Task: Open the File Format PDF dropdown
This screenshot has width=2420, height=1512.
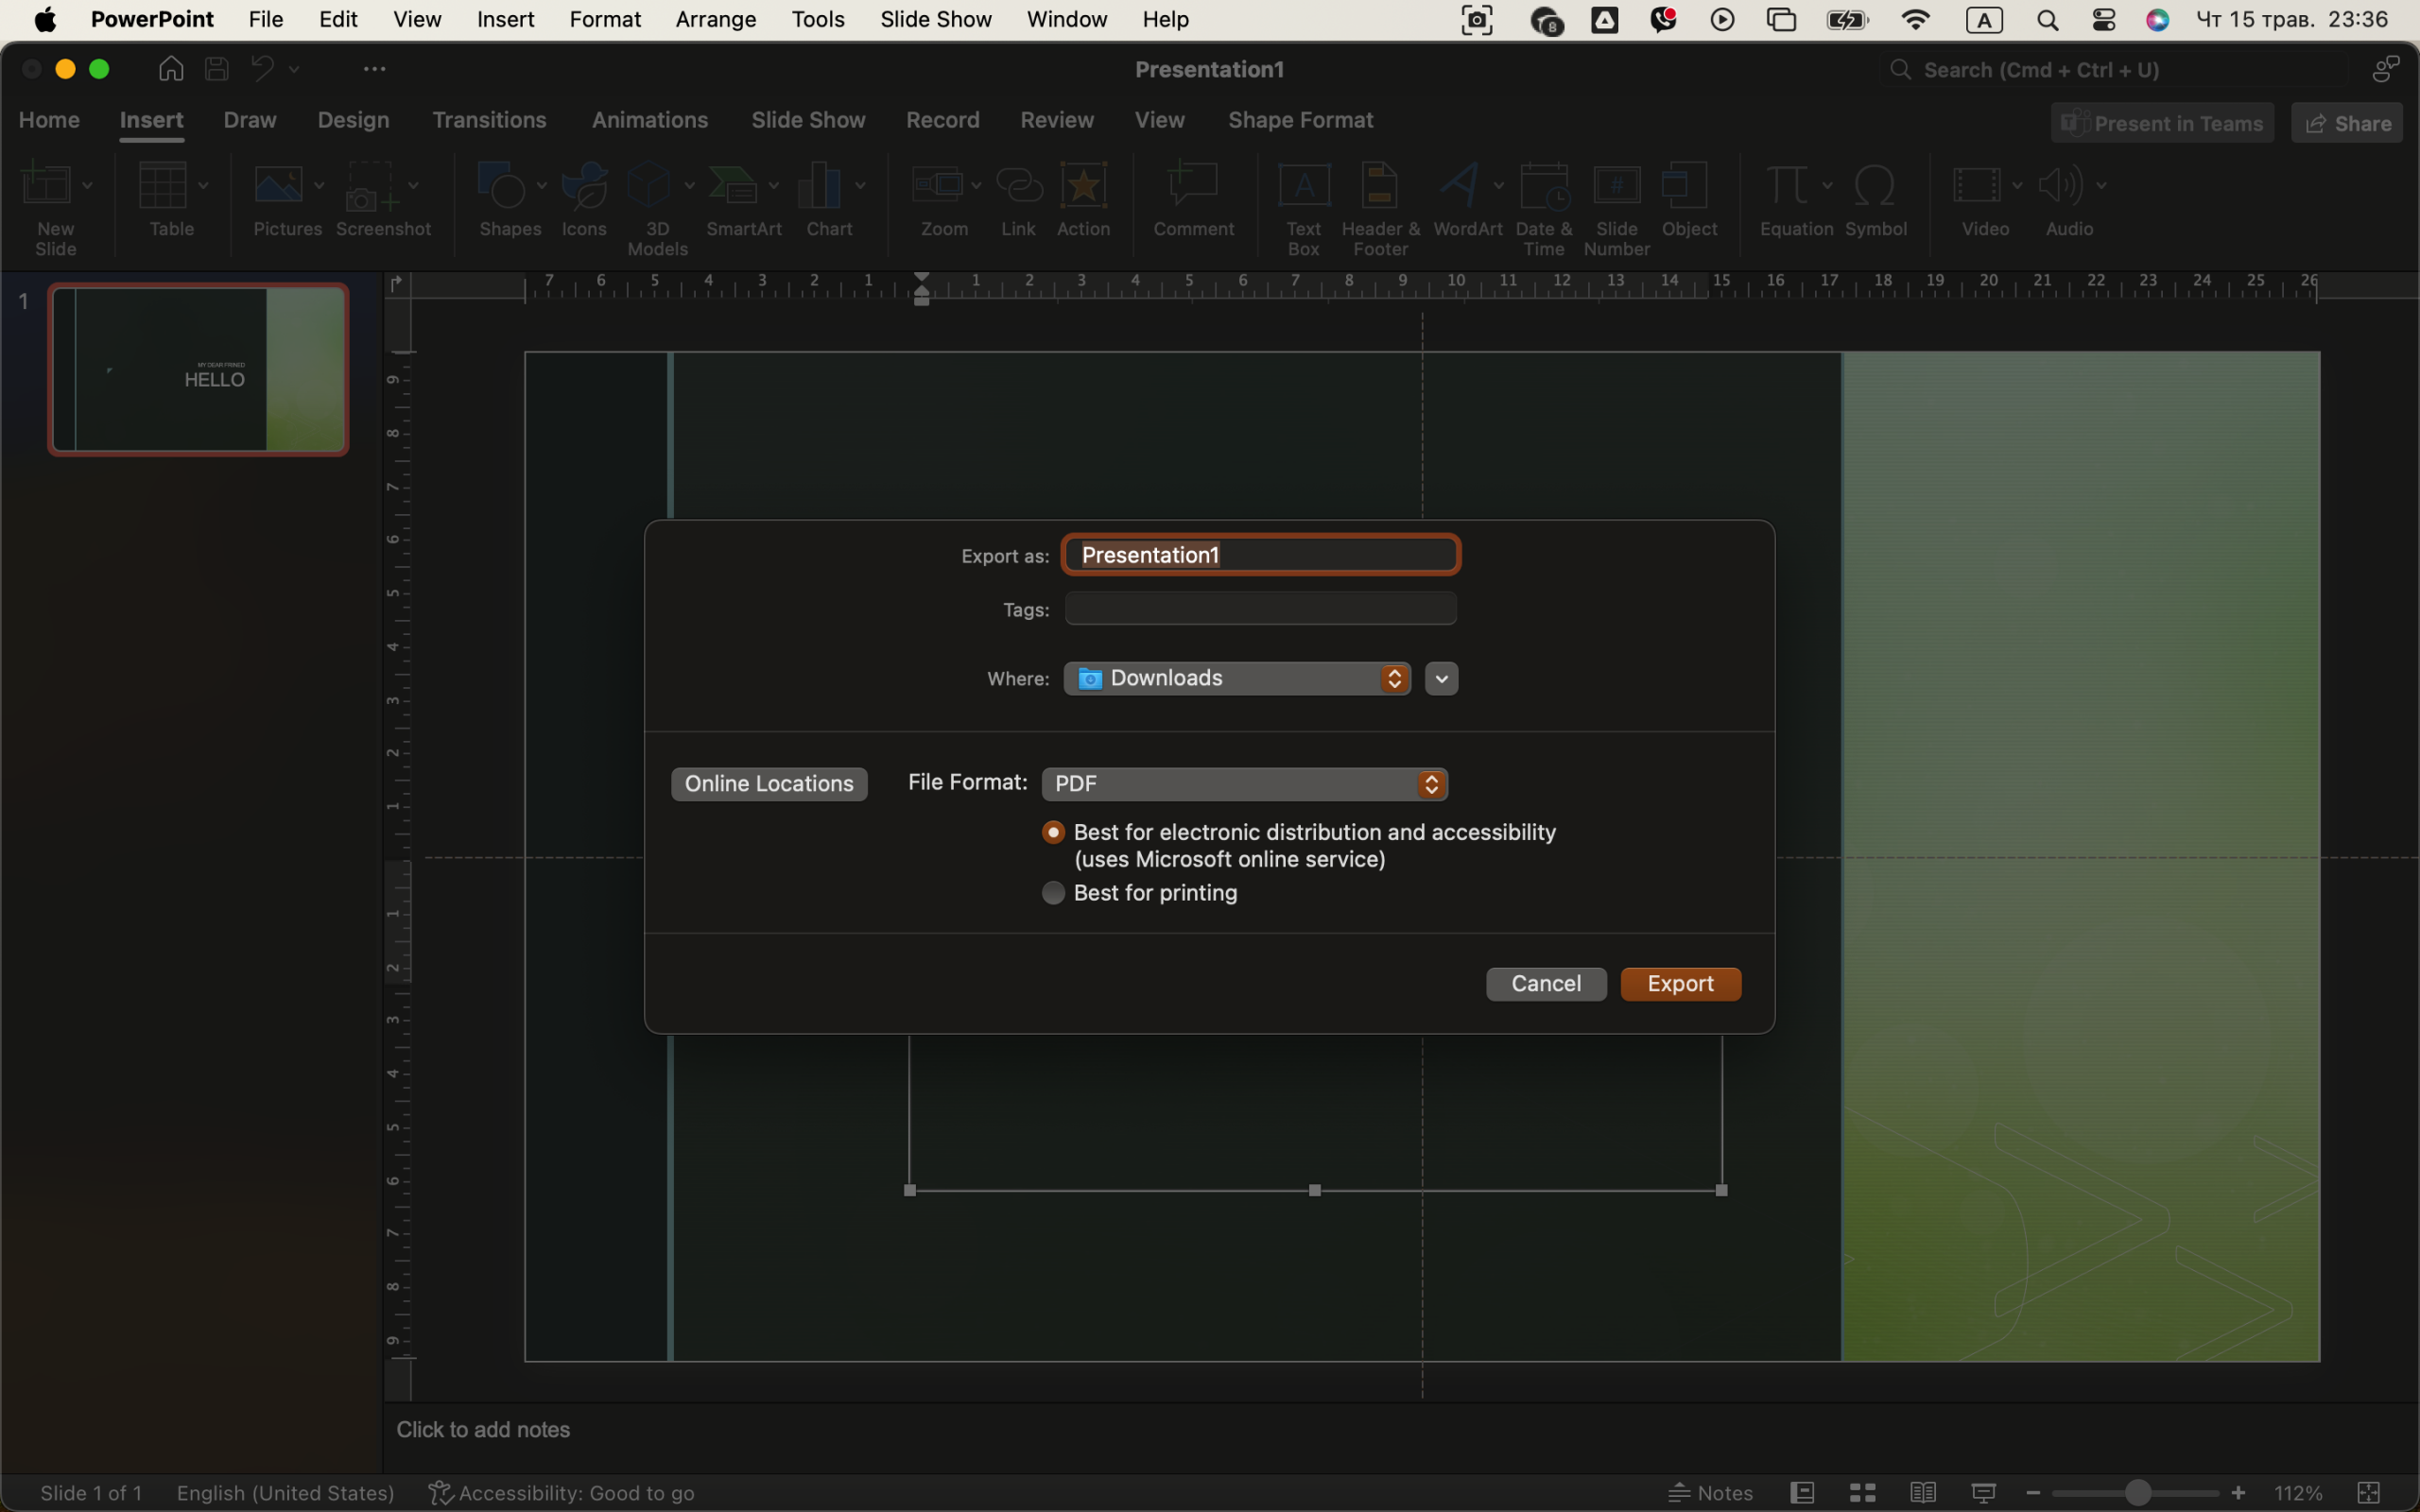Action: [x=1244, y=784]
